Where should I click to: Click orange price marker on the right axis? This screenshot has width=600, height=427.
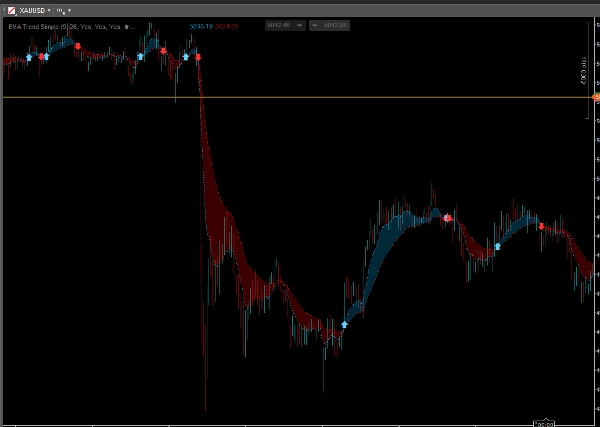coord(595,97)
